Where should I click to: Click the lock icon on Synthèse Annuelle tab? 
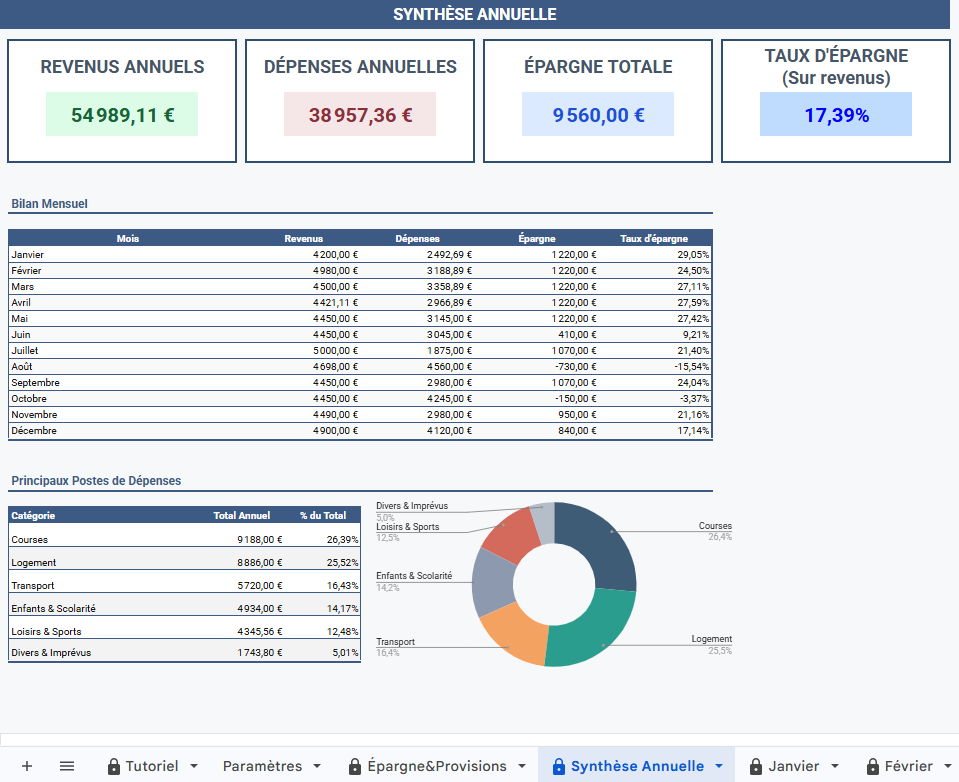coord(558,766)
